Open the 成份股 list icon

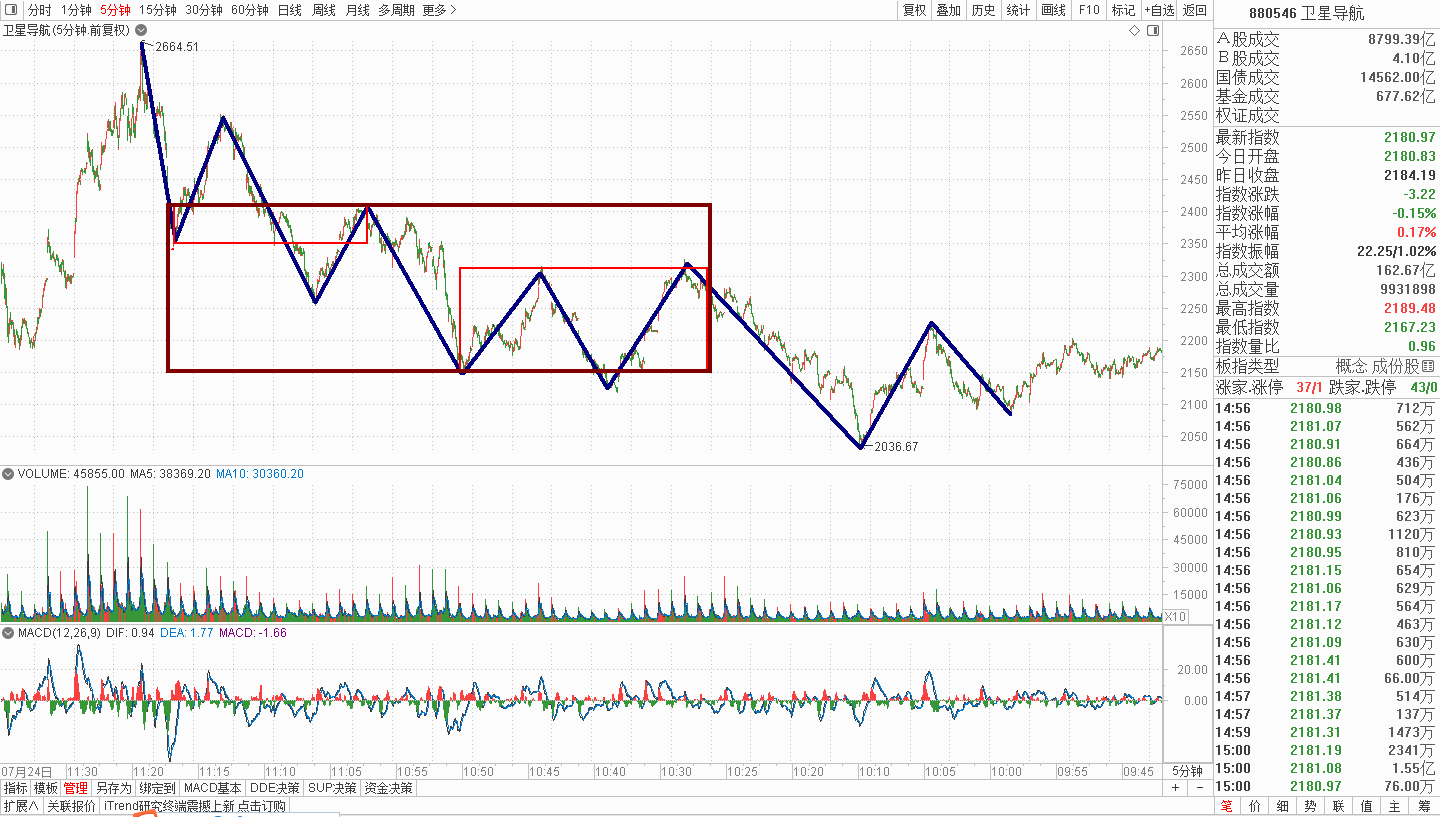1427,366
